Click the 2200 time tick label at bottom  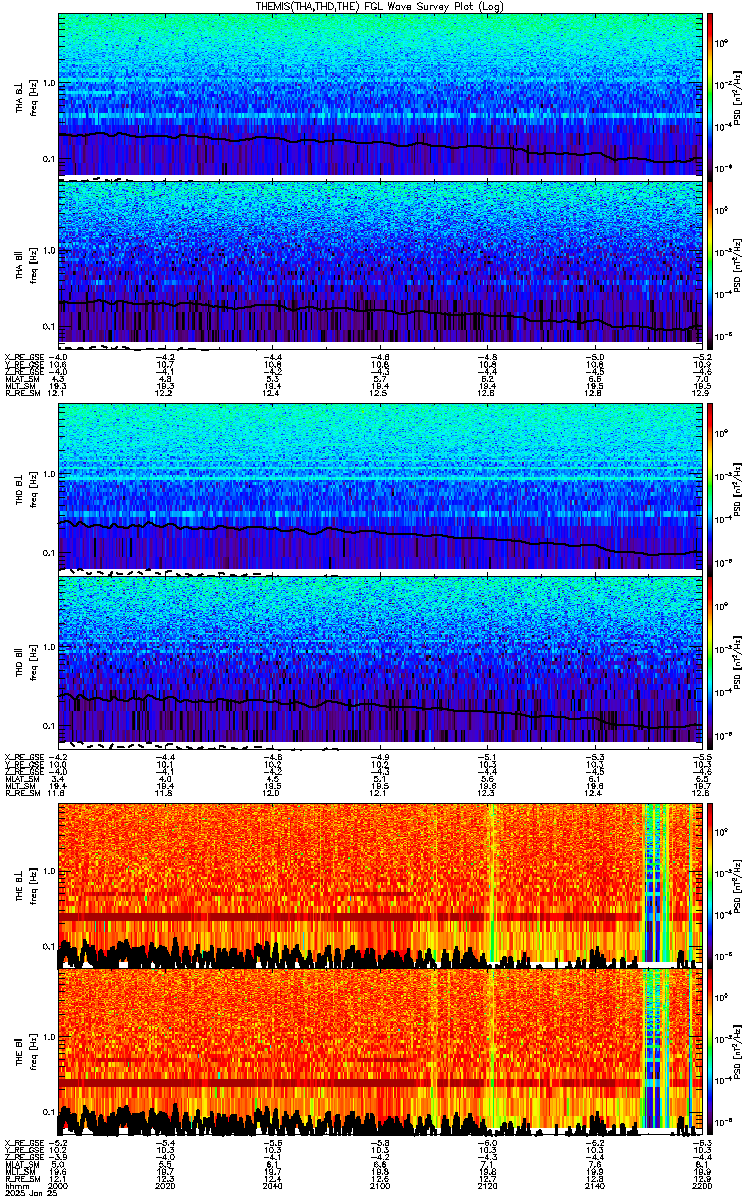[688, 1185]
